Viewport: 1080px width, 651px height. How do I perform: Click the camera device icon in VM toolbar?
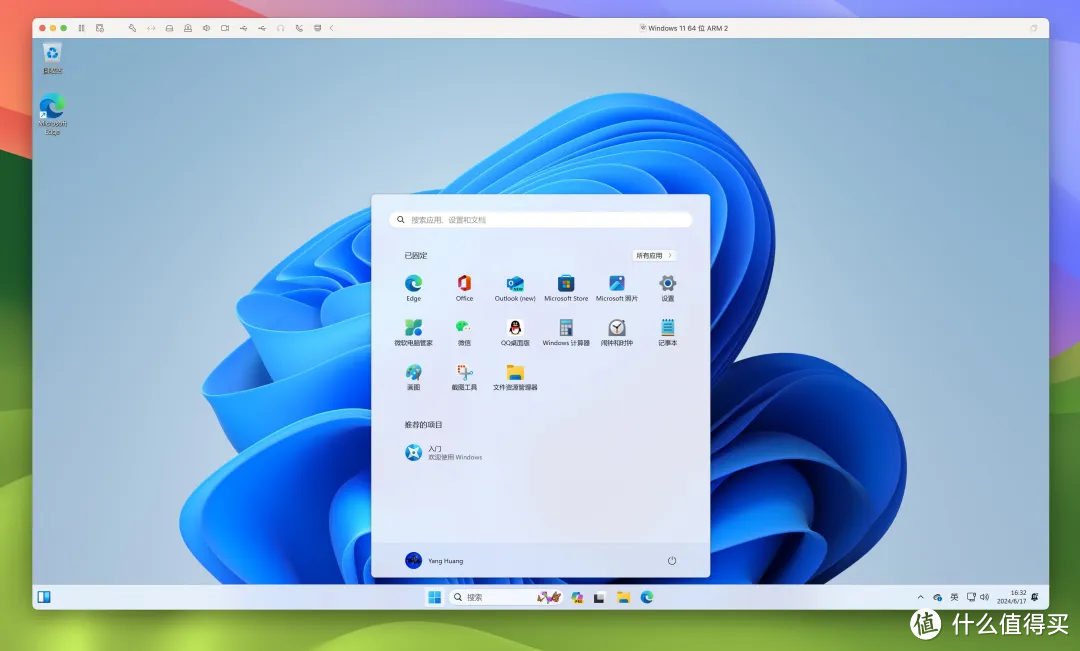pos(225,28)
